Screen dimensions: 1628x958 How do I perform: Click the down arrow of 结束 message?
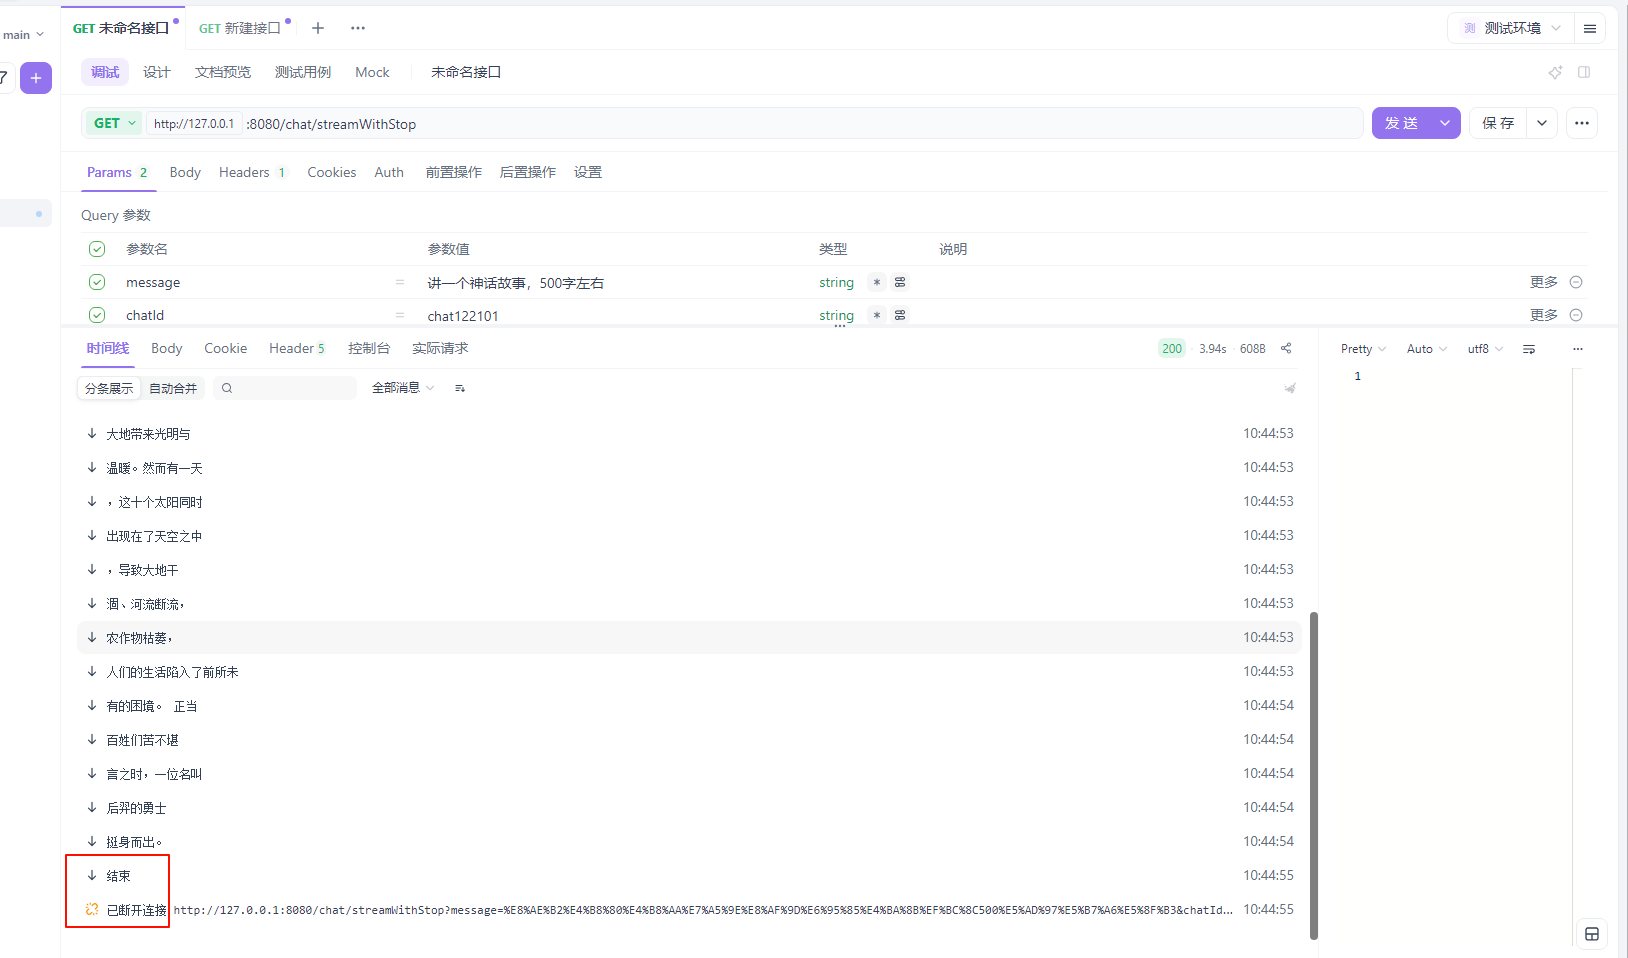[x=92, y=875]
